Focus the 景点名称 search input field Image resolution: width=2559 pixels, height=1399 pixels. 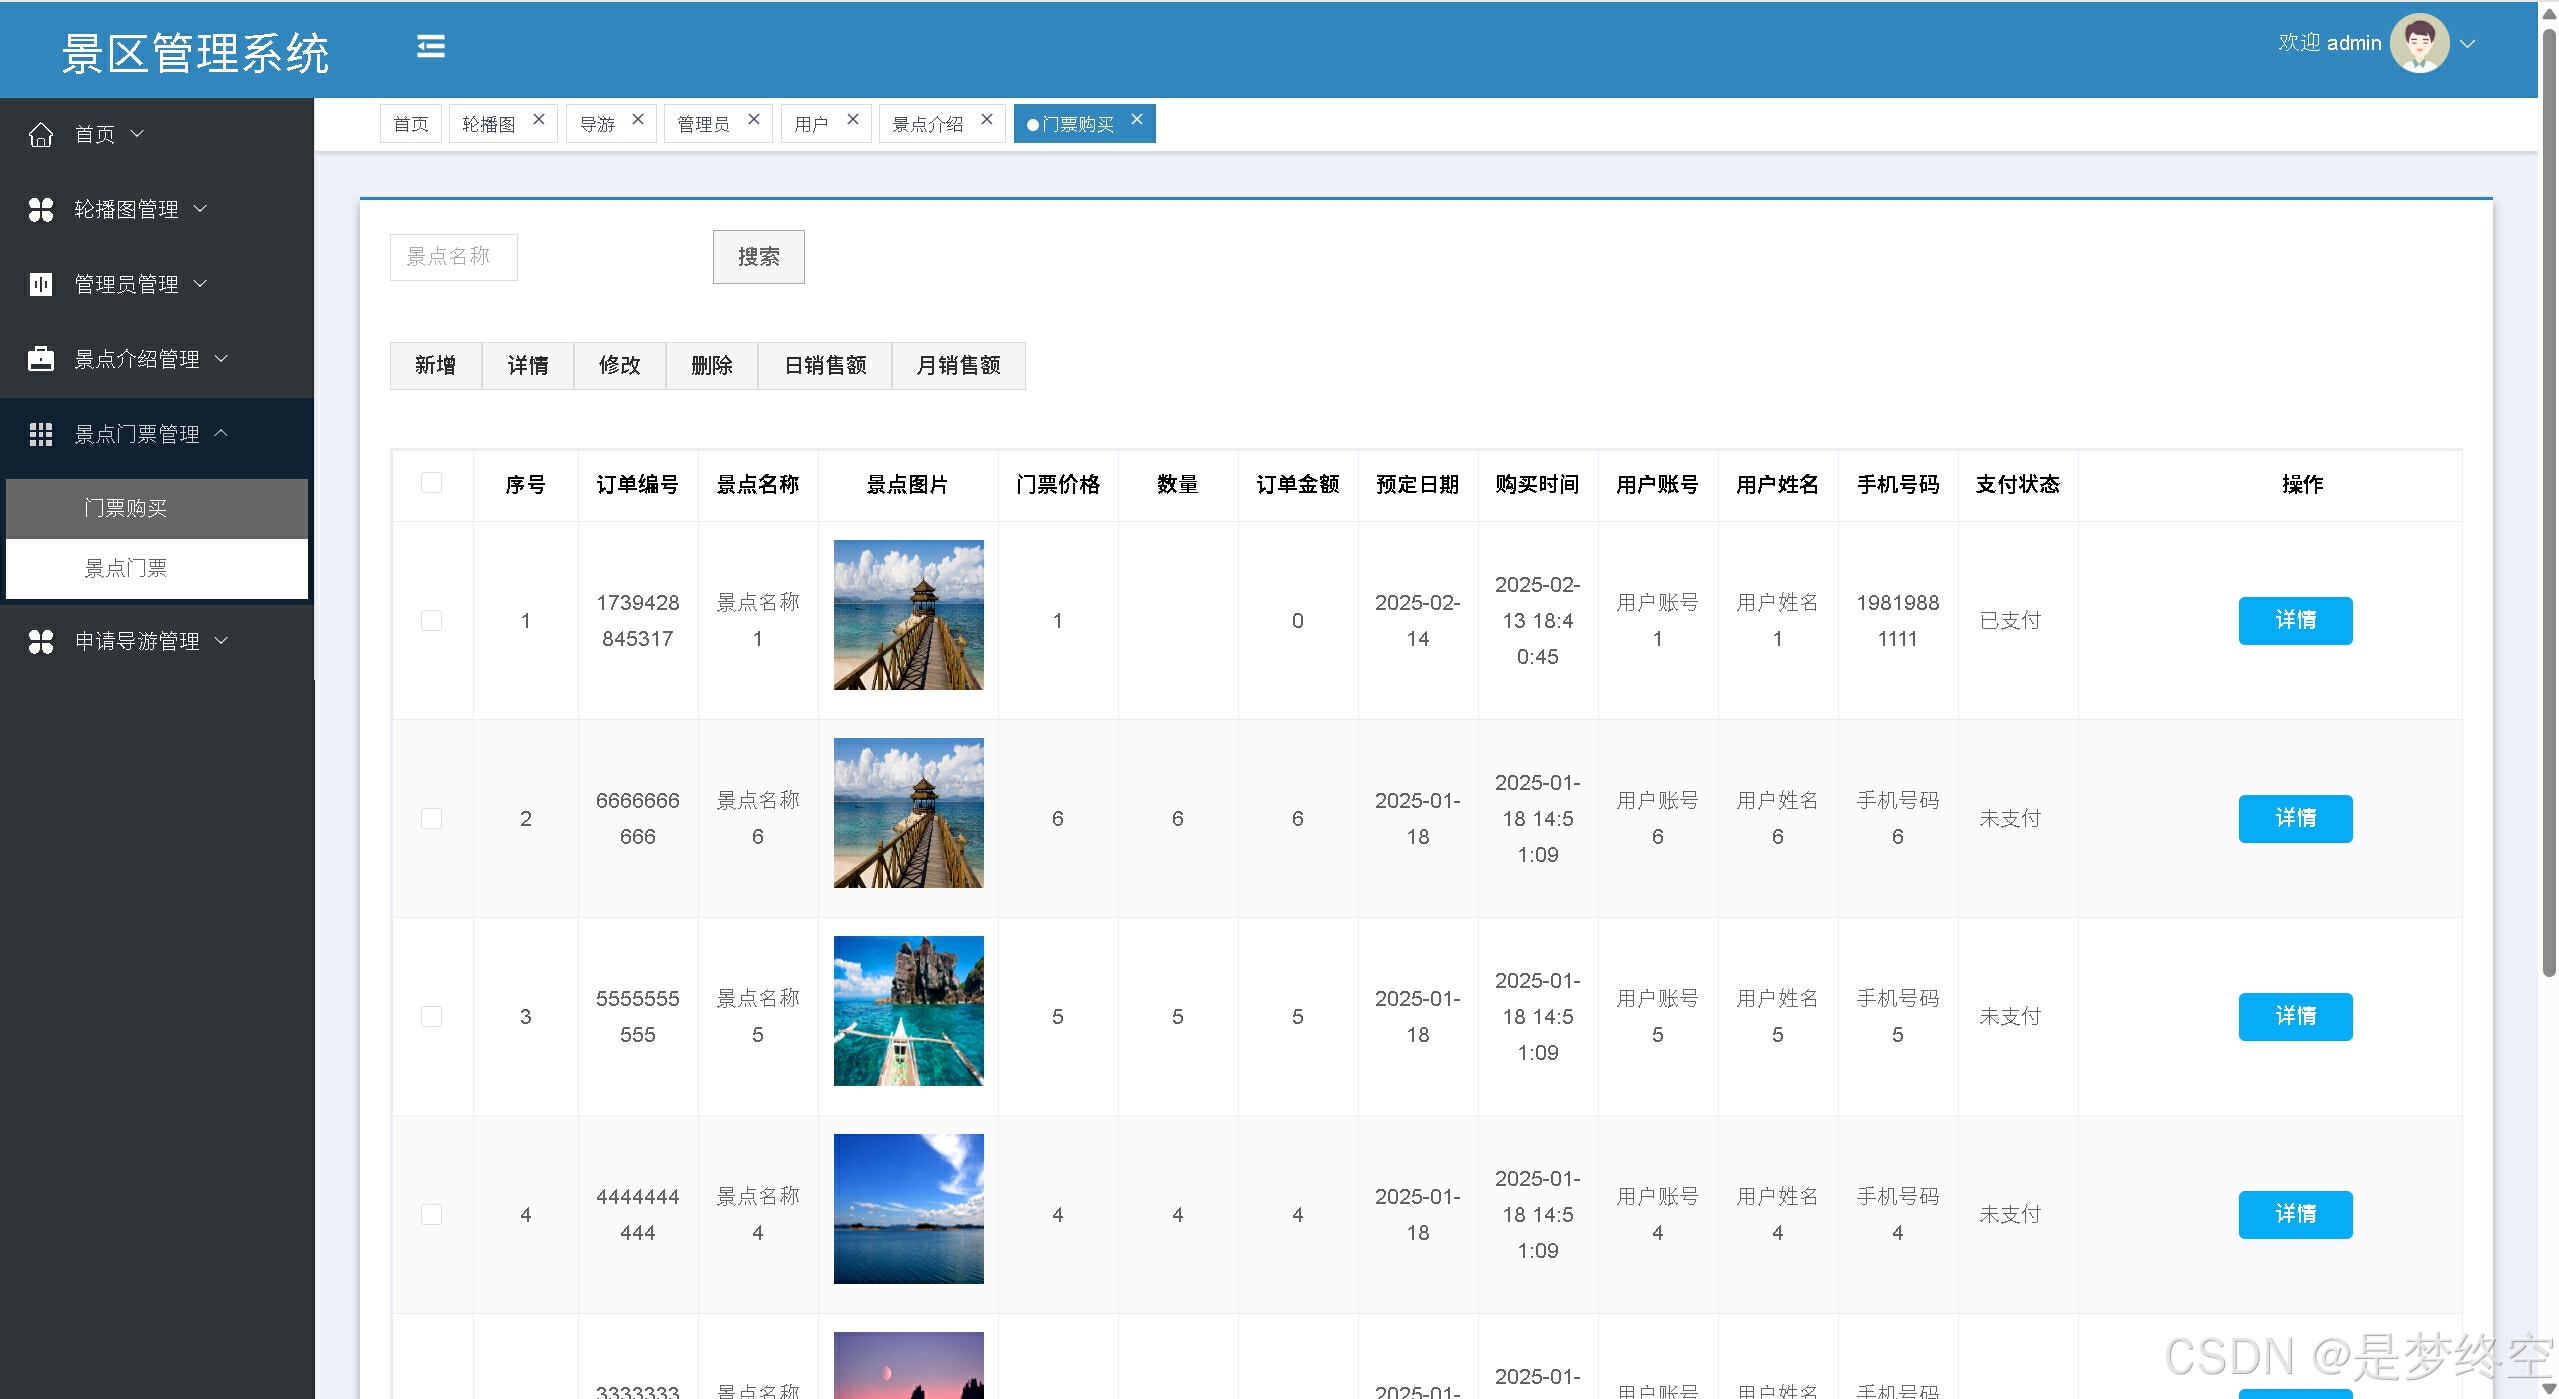click(x=453, y=257)
